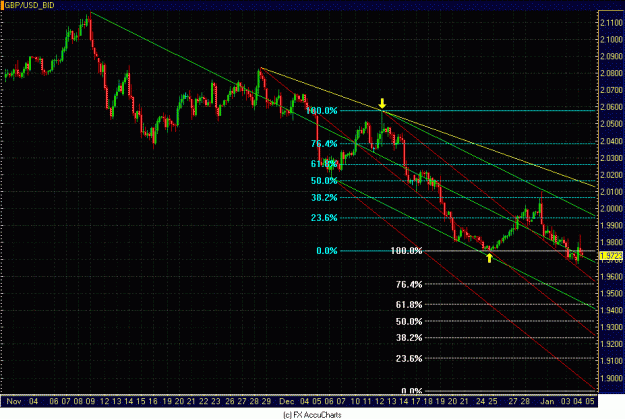625x419 pixels.
Task: Click the 1.9000 price axis label
Action: pyautogui.click(x=611, y=378)
